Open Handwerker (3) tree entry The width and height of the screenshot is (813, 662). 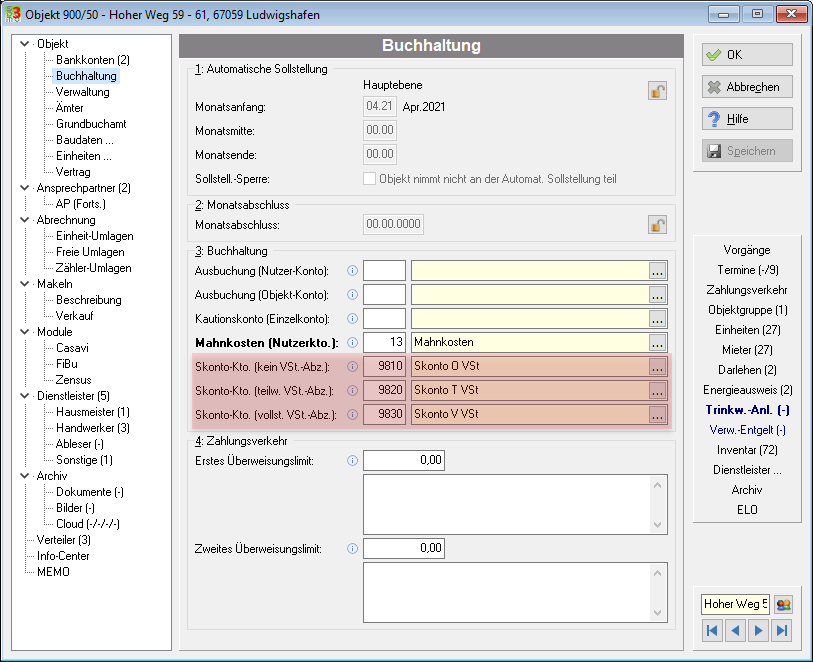click(x=93, y=428)
